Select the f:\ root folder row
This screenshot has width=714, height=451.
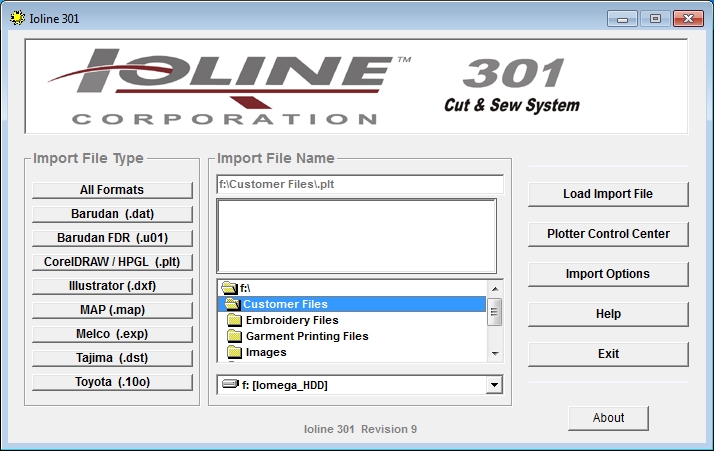coord(352,288)
